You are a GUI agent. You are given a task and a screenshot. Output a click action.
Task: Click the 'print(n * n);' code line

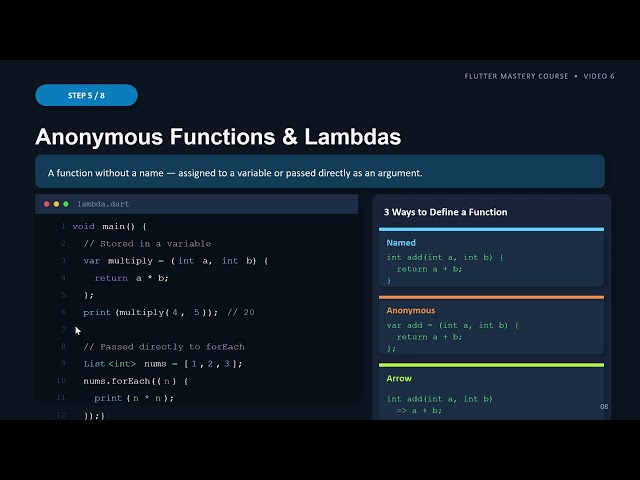pos(134,398)
